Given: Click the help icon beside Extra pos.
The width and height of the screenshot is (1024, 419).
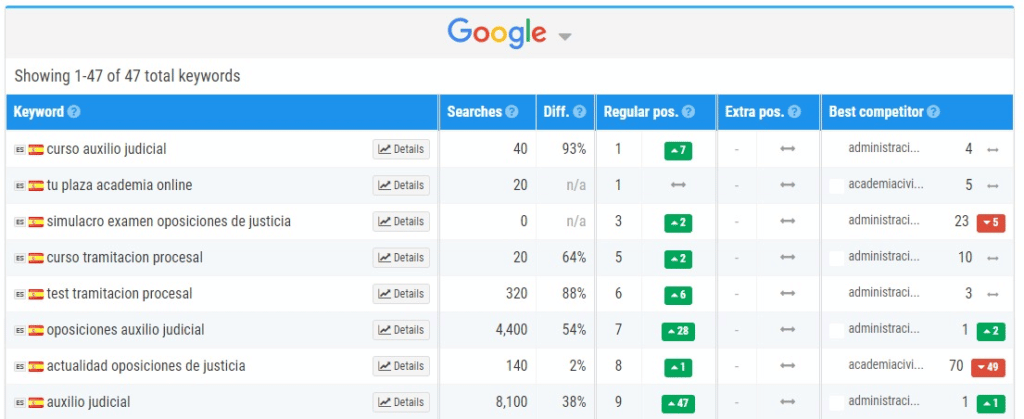Looking at the screenshot, I should pos(795,112).
